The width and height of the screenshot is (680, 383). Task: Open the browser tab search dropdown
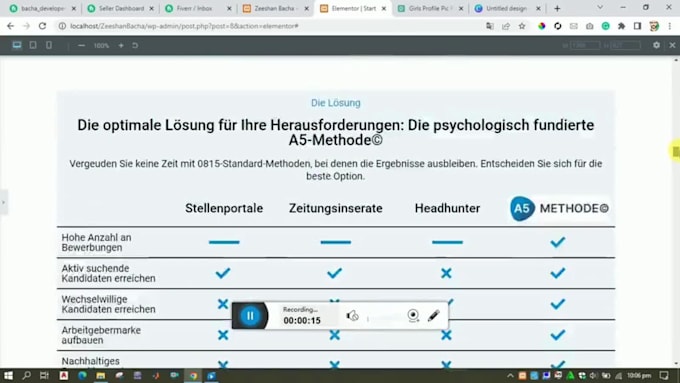[600, 8]
